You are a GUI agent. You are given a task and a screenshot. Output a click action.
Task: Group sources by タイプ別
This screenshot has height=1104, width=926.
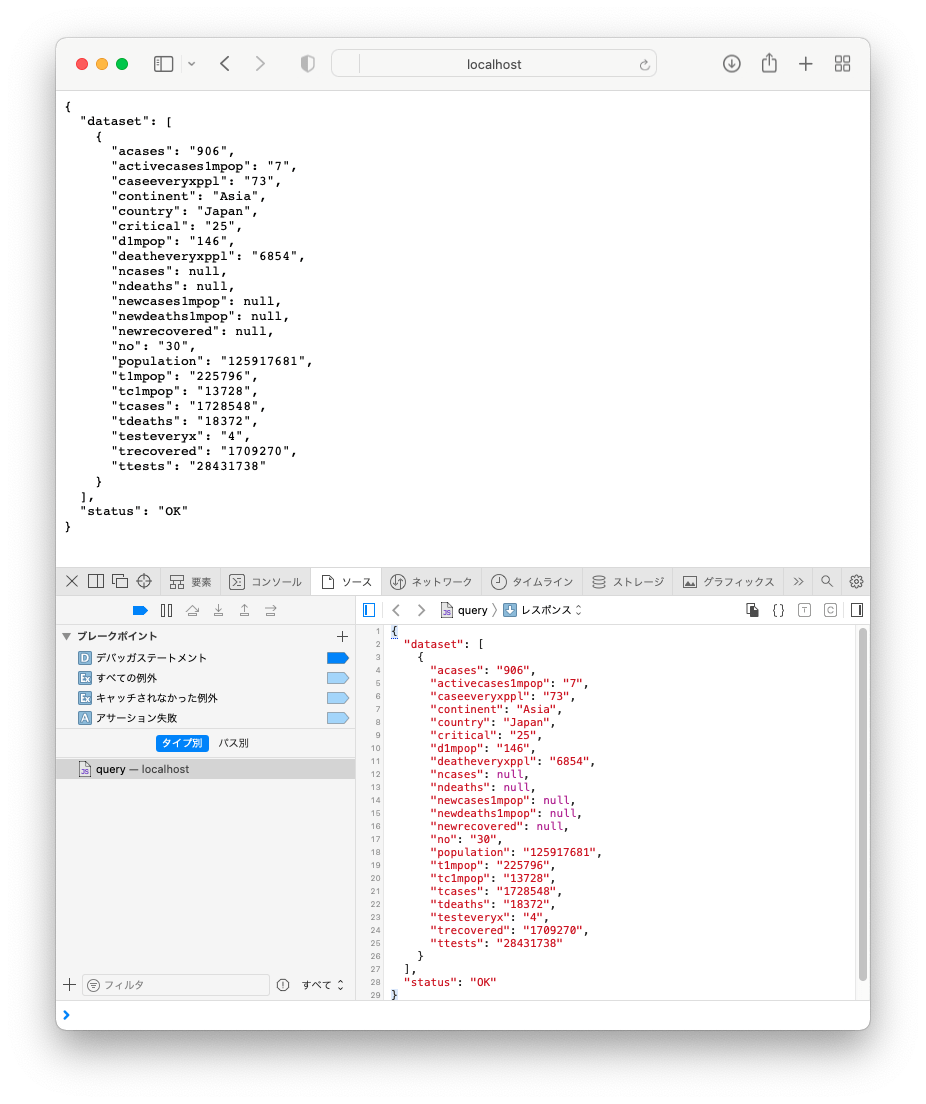182,743
